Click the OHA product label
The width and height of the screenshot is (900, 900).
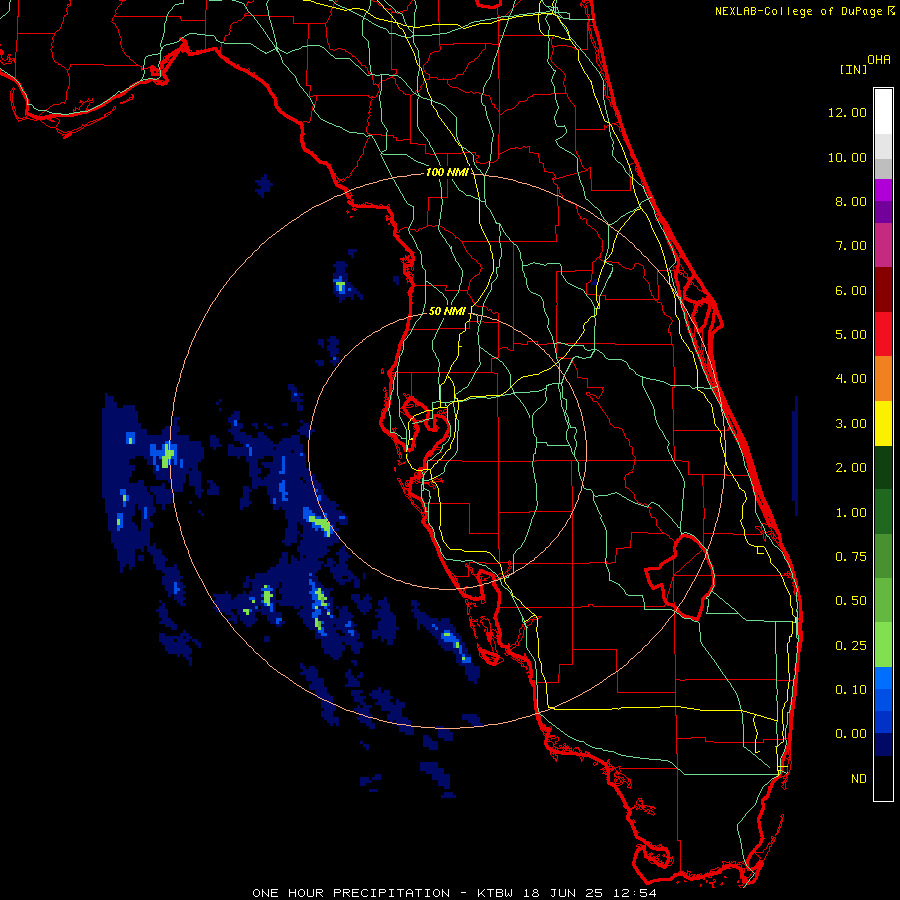tap(879, 60)
